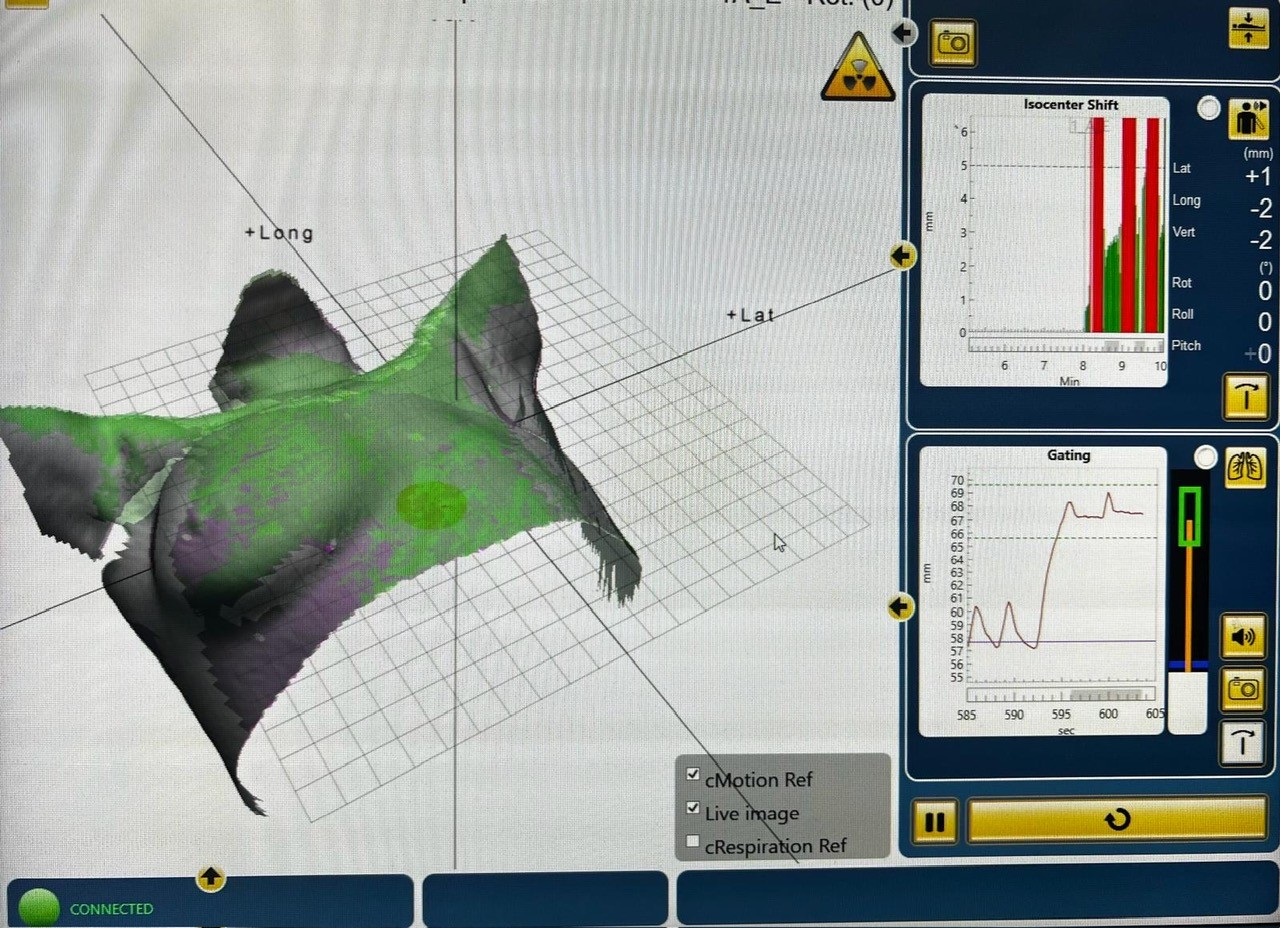Collapse the Gating panel with left arrow
The width and height of the screenshot is (1280, 928).
pyautogui.click(x=900, y=607)
